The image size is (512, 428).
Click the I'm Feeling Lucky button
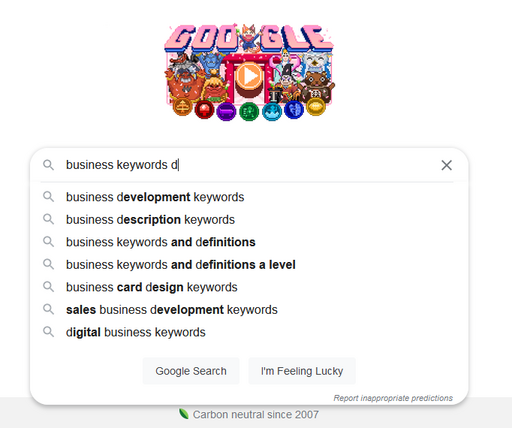pos(302,371)
